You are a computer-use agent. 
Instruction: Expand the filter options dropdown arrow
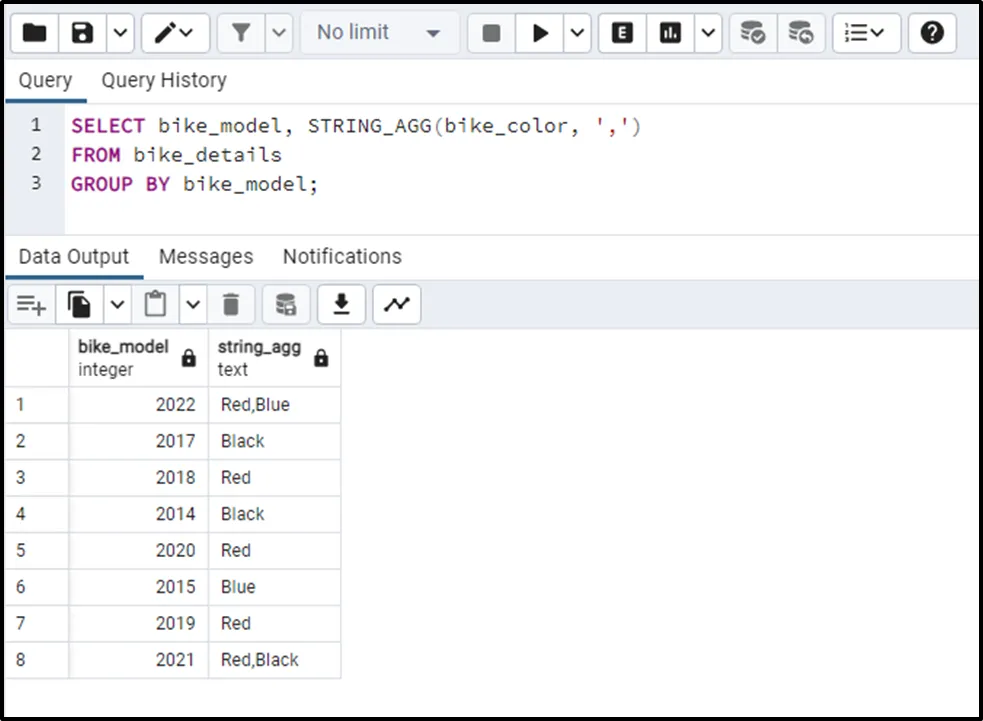(279, 33)
